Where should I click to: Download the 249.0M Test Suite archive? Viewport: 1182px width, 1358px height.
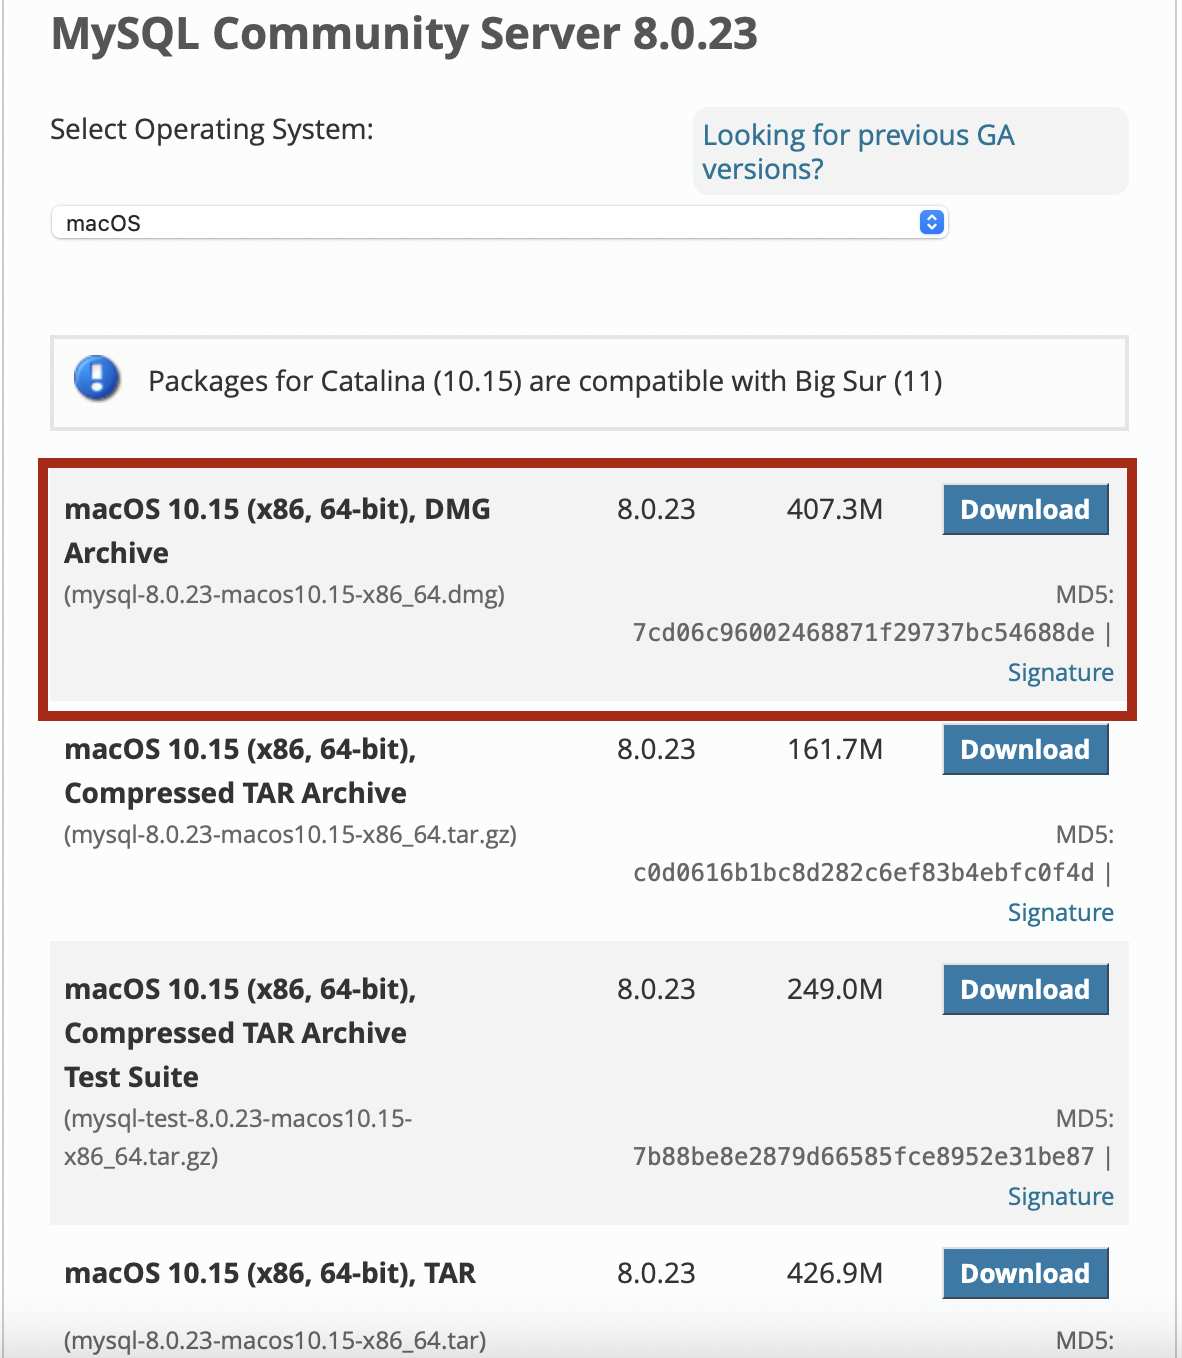click(x=1025, y=989)
